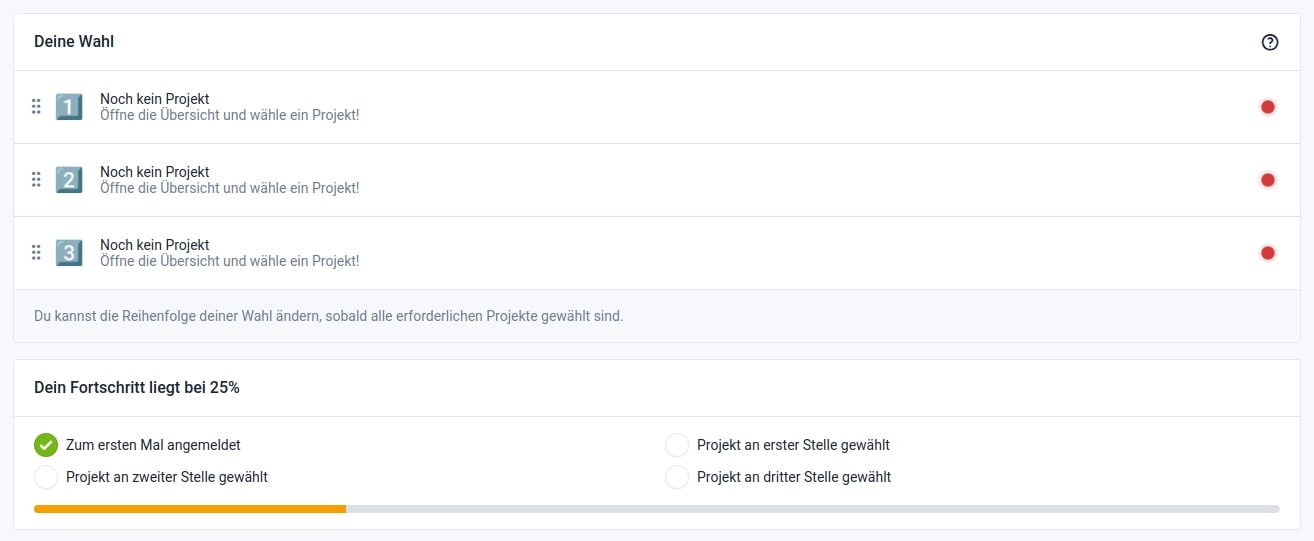Click circle beside 'Projekt an erster Stelle gewählt'
The image size is (1314, 541).
677,445
